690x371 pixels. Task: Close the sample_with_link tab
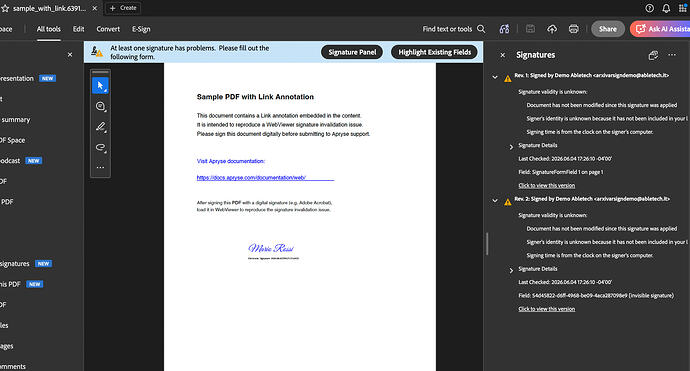click(x=95, y=8)
